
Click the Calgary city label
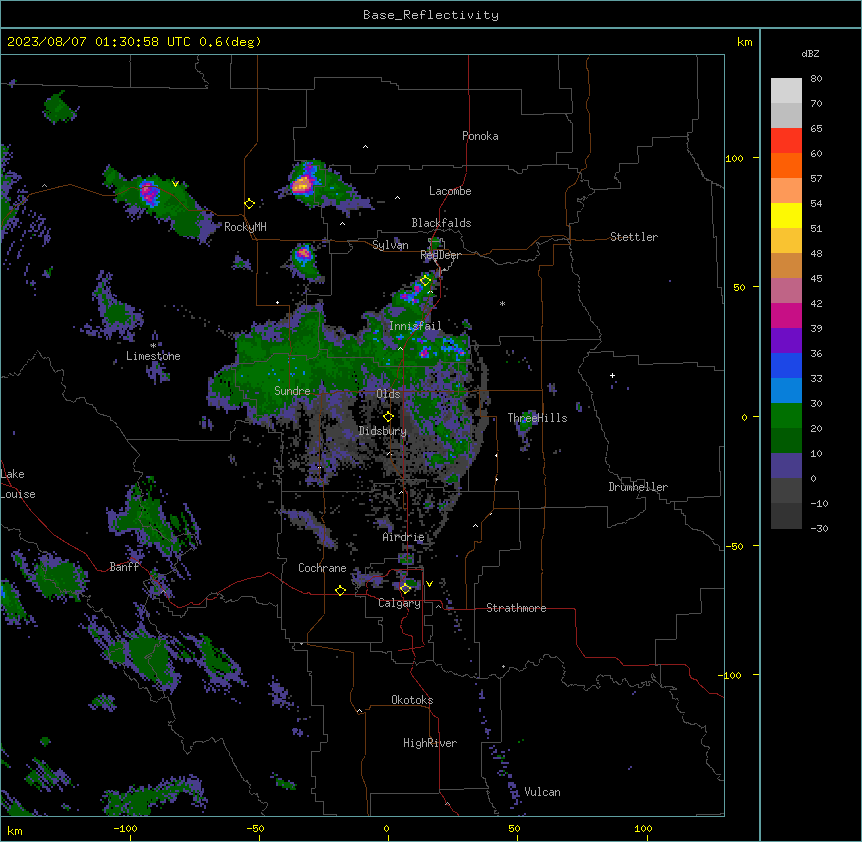point(399,603)
